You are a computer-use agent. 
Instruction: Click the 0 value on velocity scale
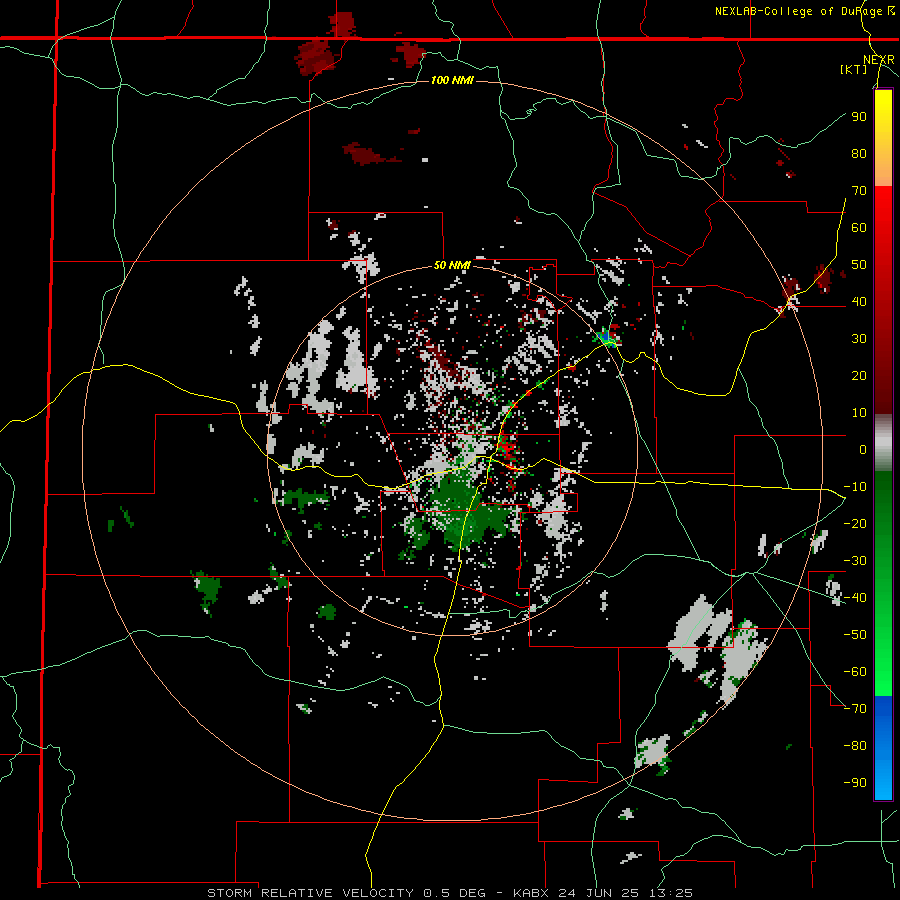pyautogui.click(x=863, y=449)
